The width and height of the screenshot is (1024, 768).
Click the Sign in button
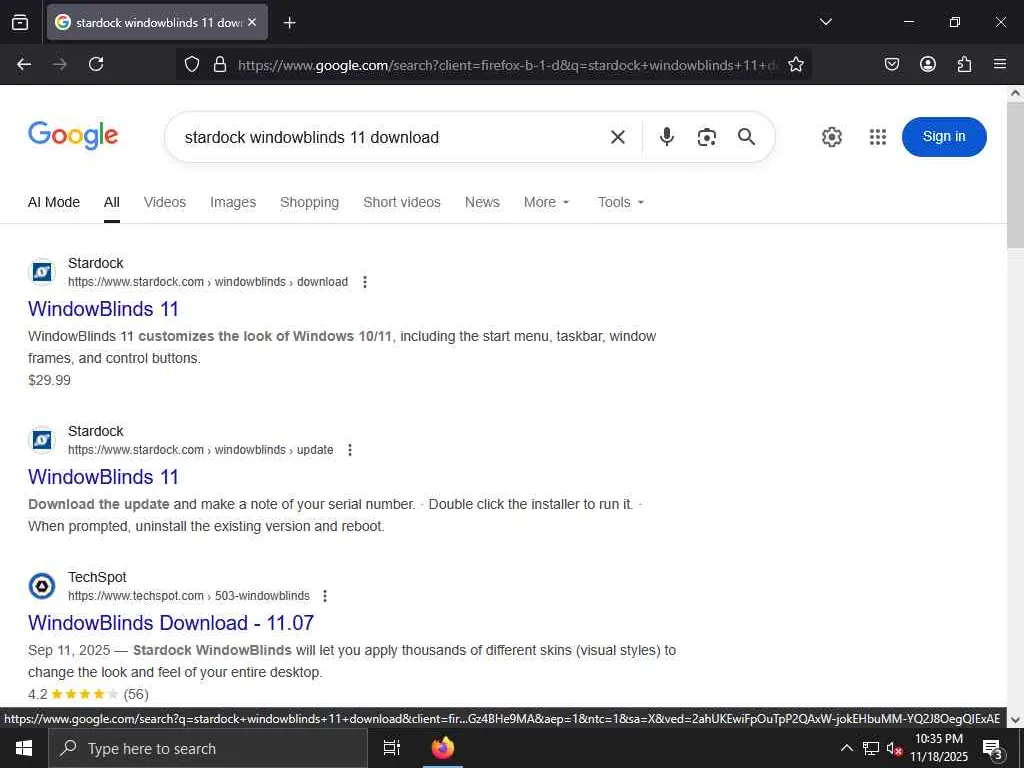[944, 136]
